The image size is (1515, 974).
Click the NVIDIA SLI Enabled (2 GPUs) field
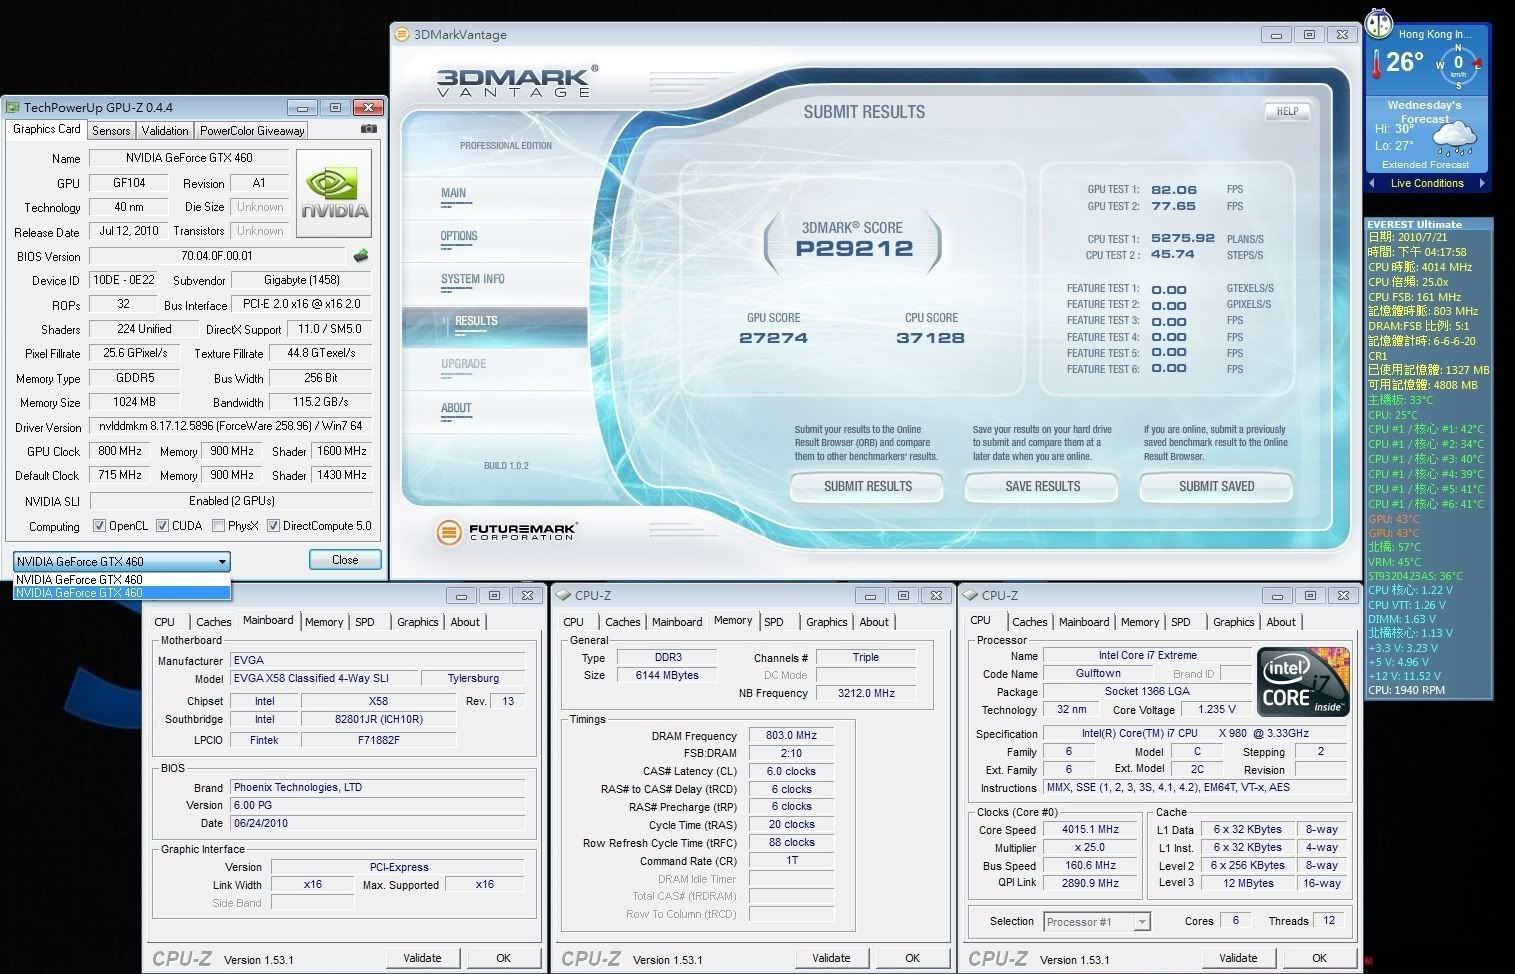[x=231, y=501]
